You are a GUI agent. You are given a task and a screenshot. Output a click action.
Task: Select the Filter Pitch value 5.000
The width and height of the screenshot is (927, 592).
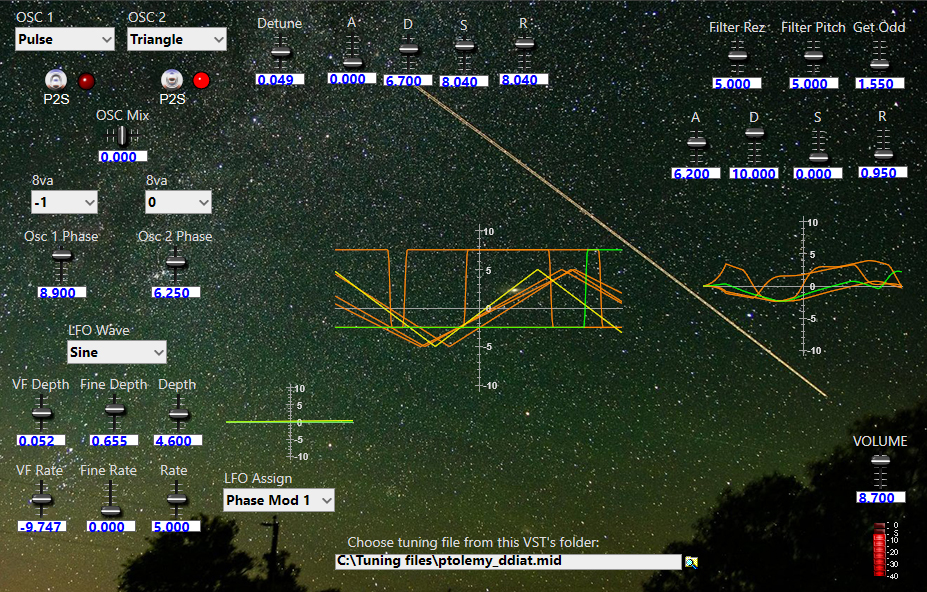pos(814,83)
